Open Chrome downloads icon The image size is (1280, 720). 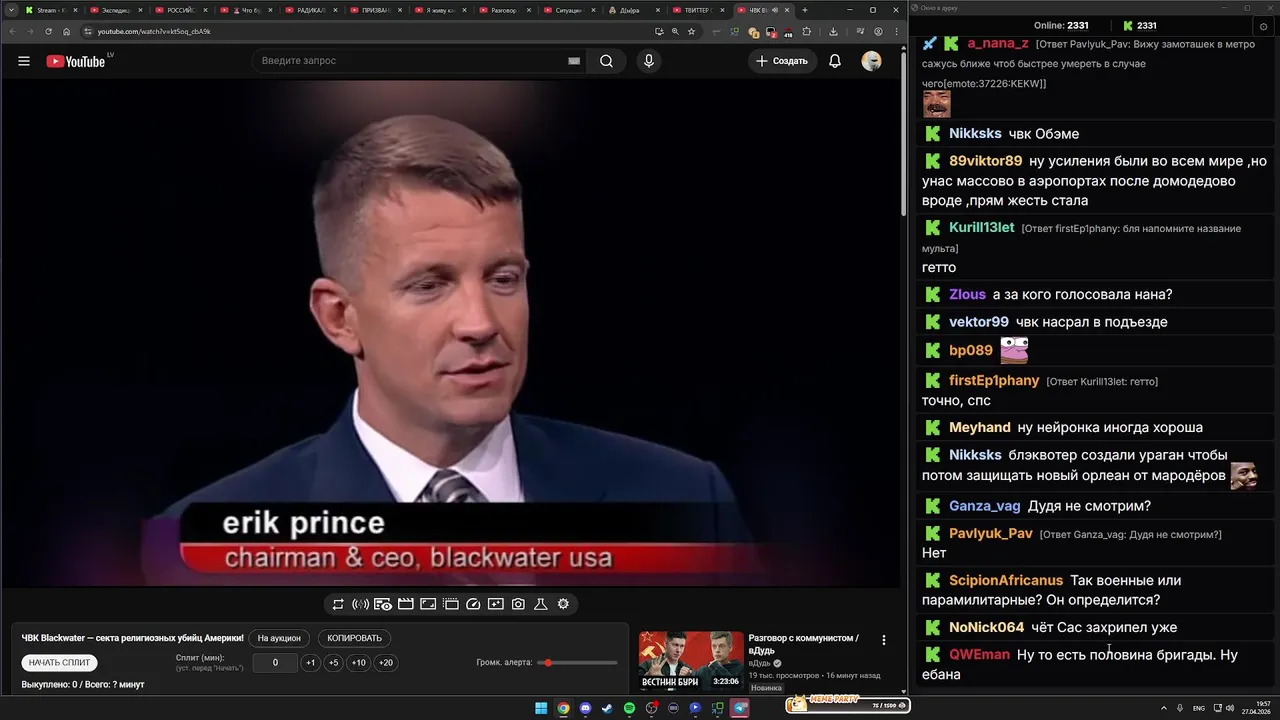point(833,31)
